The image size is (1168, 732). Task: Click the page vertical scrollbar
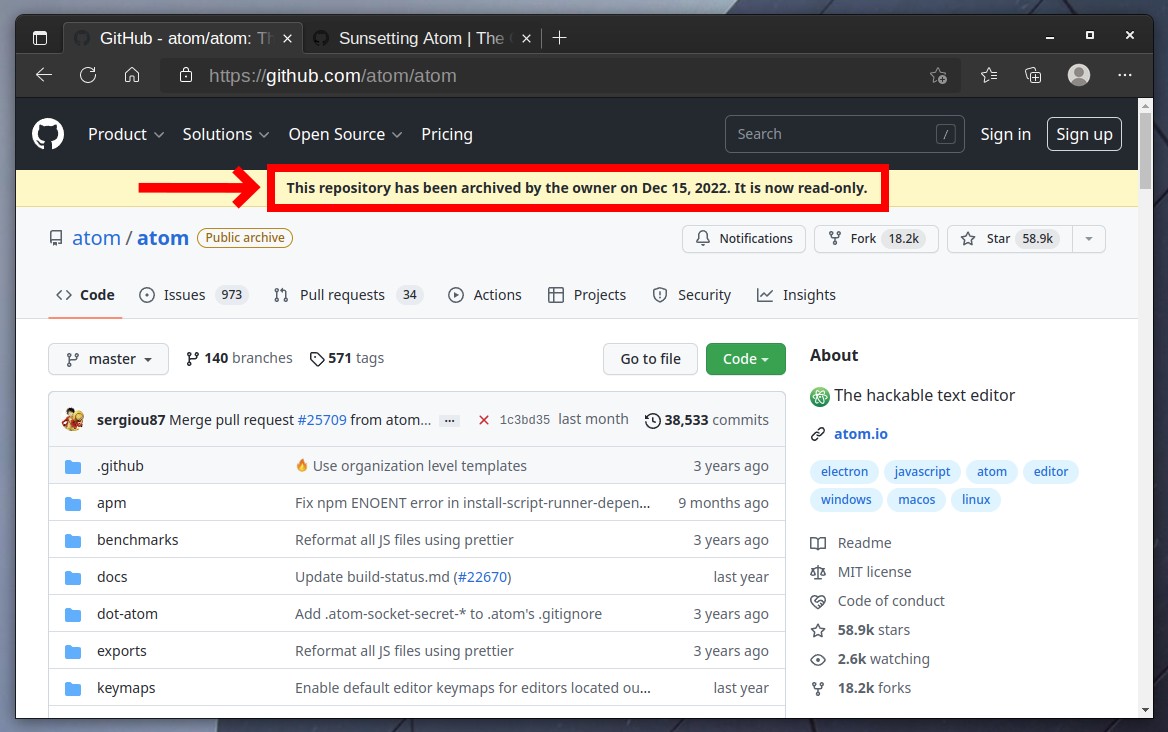pos(1145,152)
